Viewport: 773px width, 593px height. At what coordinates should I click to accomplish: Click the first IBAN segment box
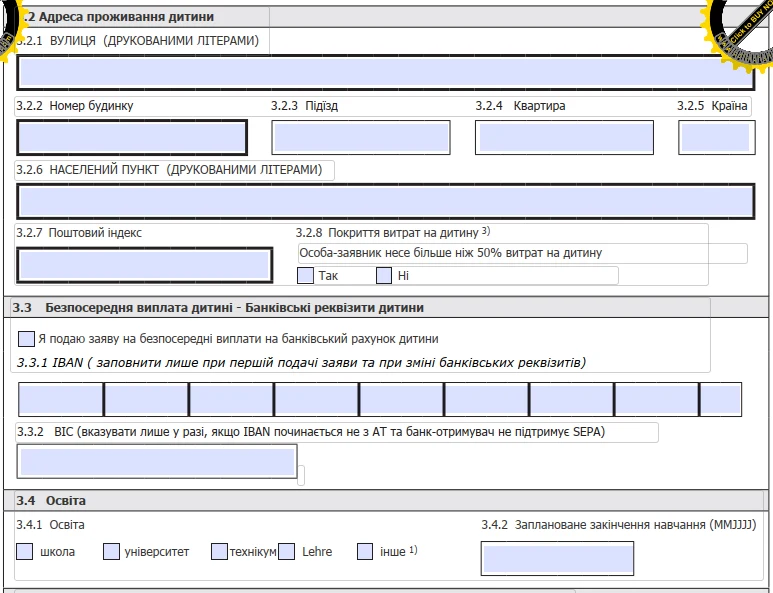(61, 399)
